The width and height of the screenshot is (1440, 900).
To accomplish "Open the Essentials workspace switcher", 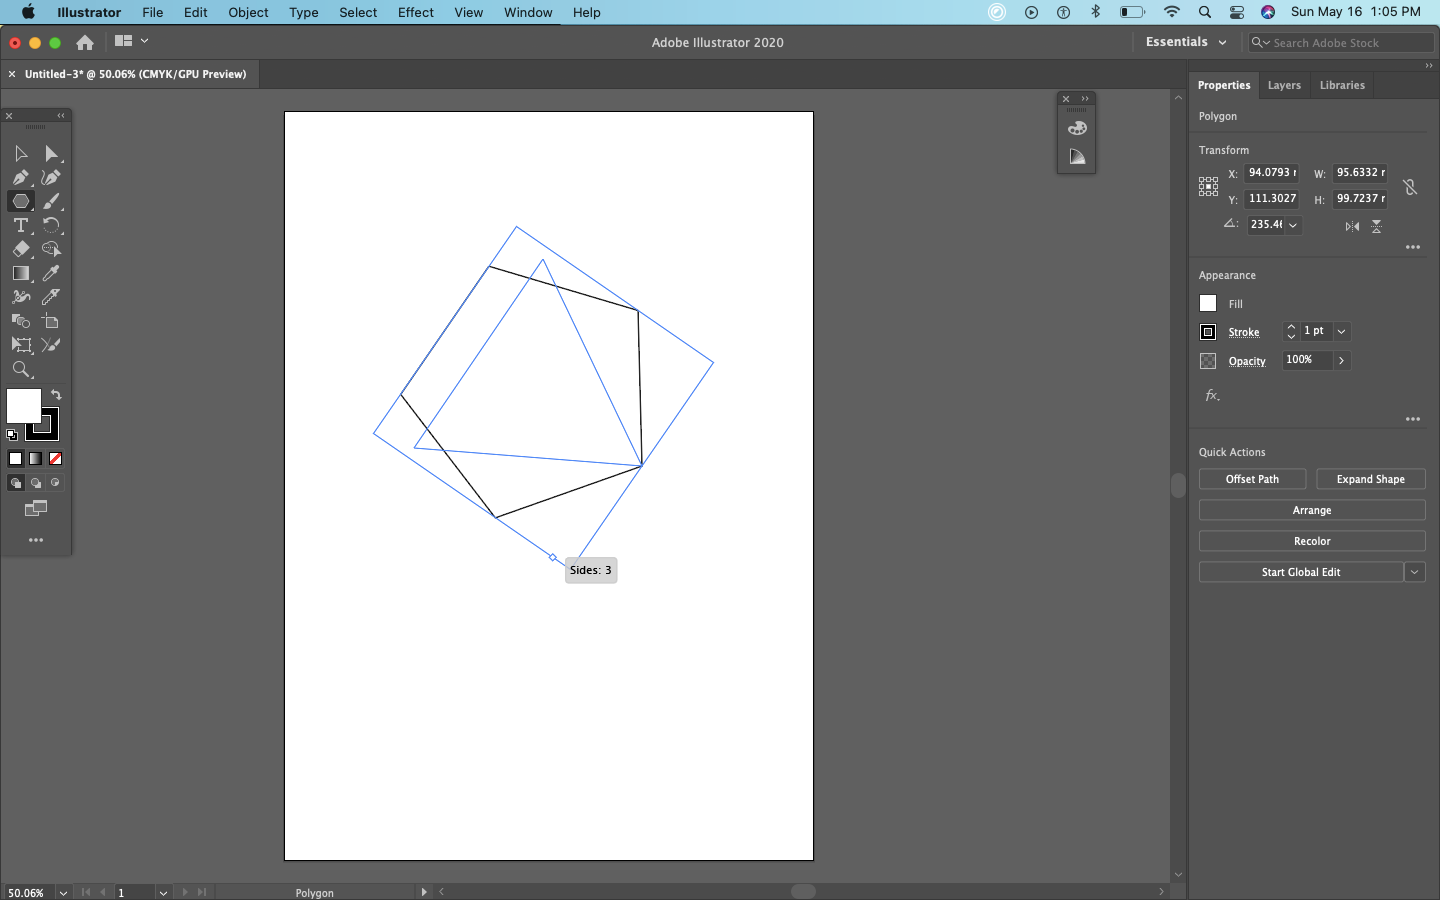I will [x=1186, y=42].
